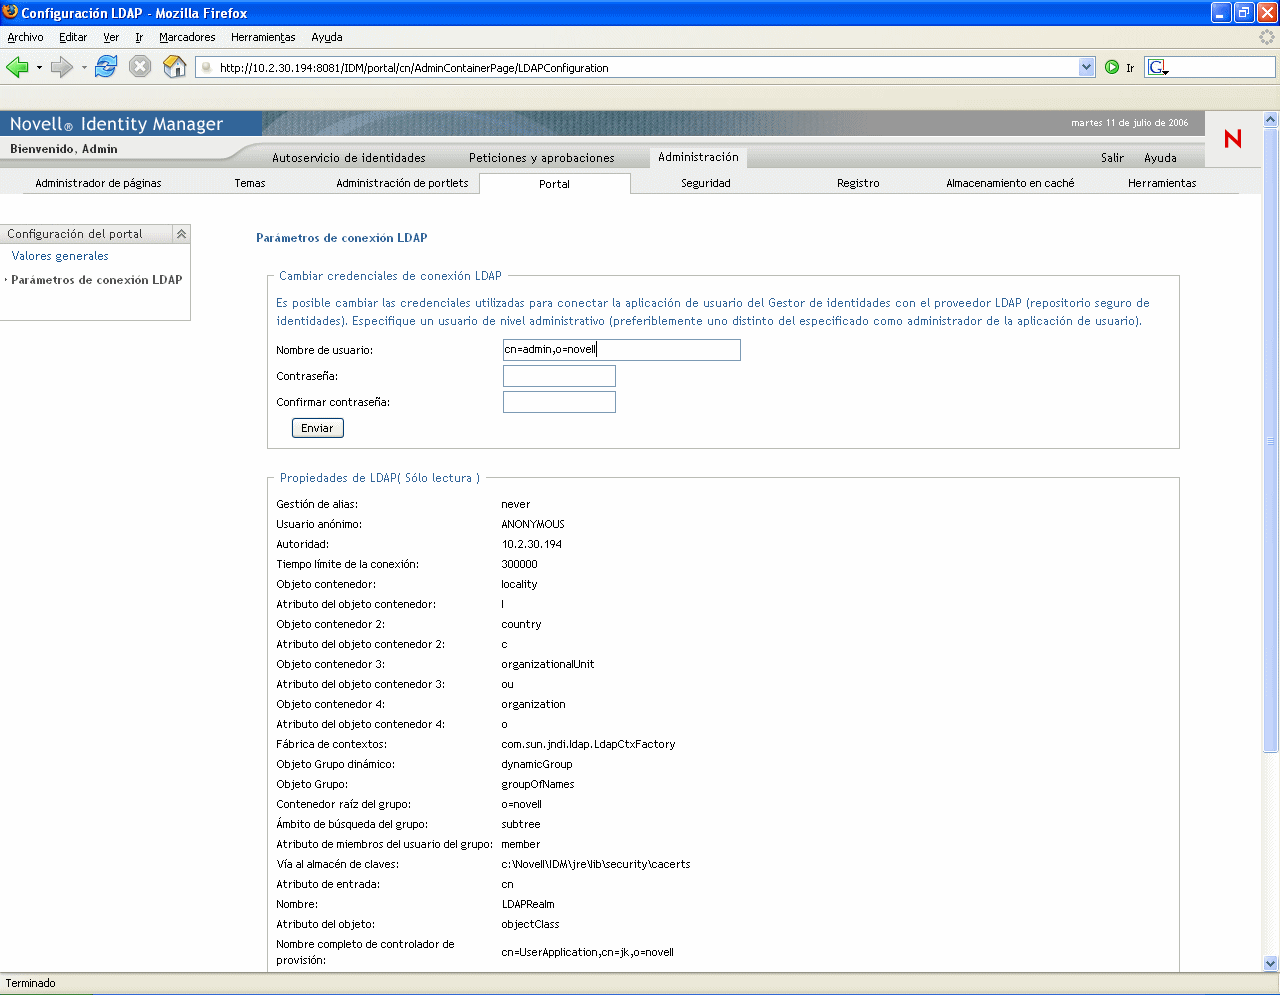Click the Terminado status bar text

[31, 983]
